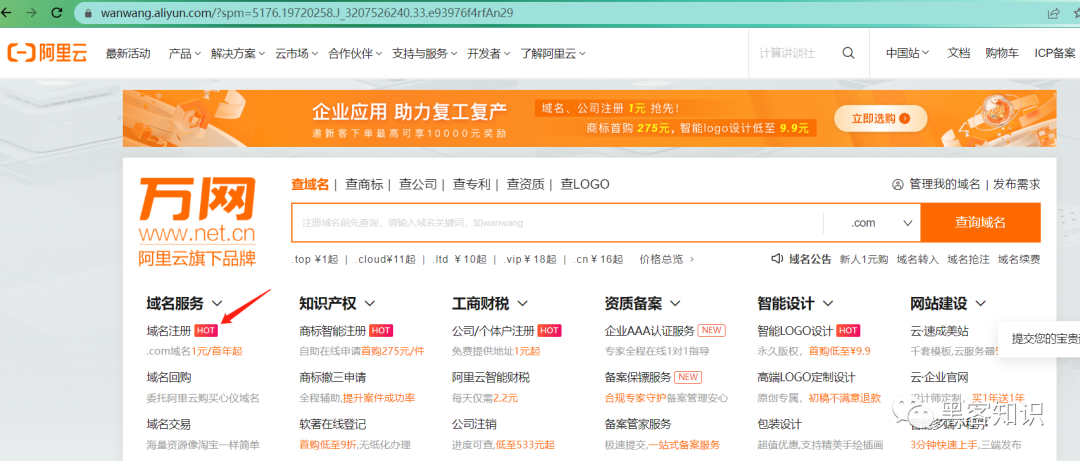Reload the page with refresh icon
Screen dimensions: 1080x461
57,12
